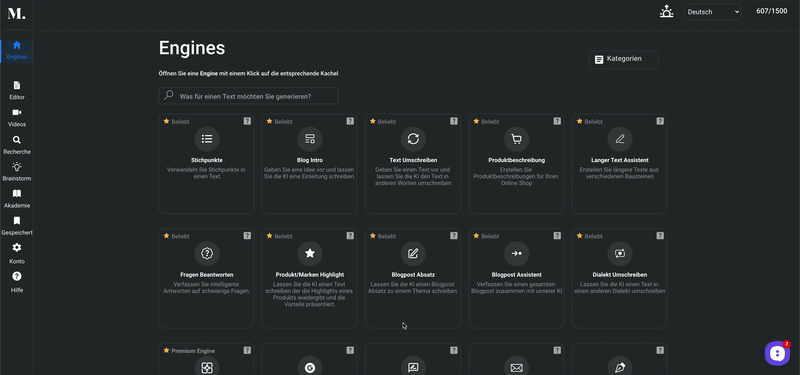Open Langer Text Assistent tile
The height and width of the screenshot is (375, 800).
(x=619, y=163)
